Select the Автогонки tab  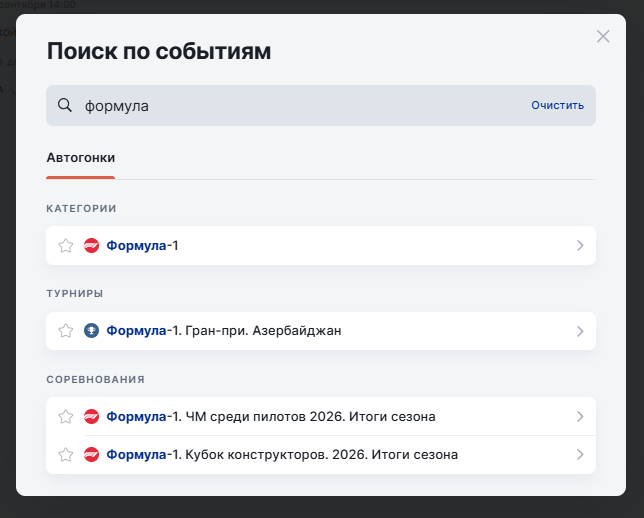coord(80,158)
